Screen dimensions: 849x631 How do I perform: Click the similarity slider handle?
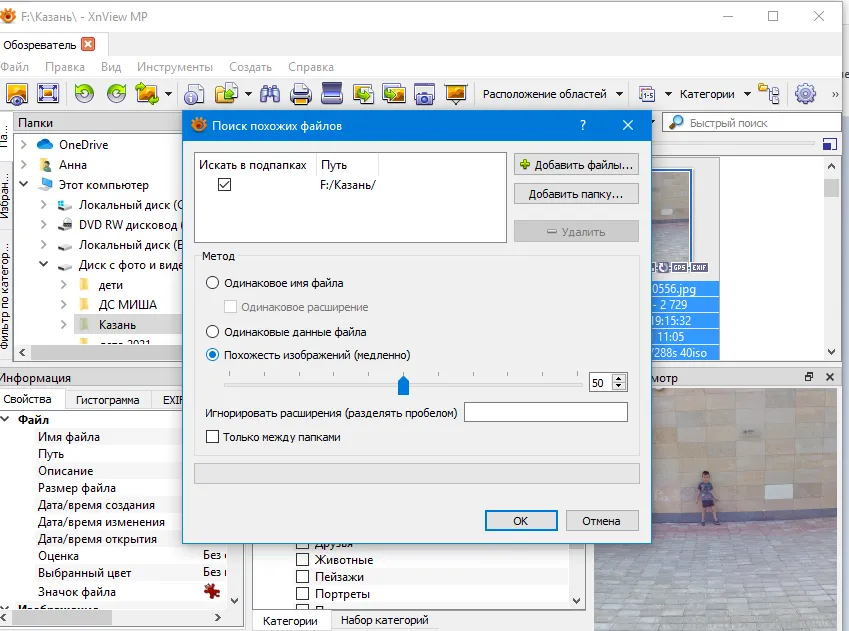click(403, 385)
